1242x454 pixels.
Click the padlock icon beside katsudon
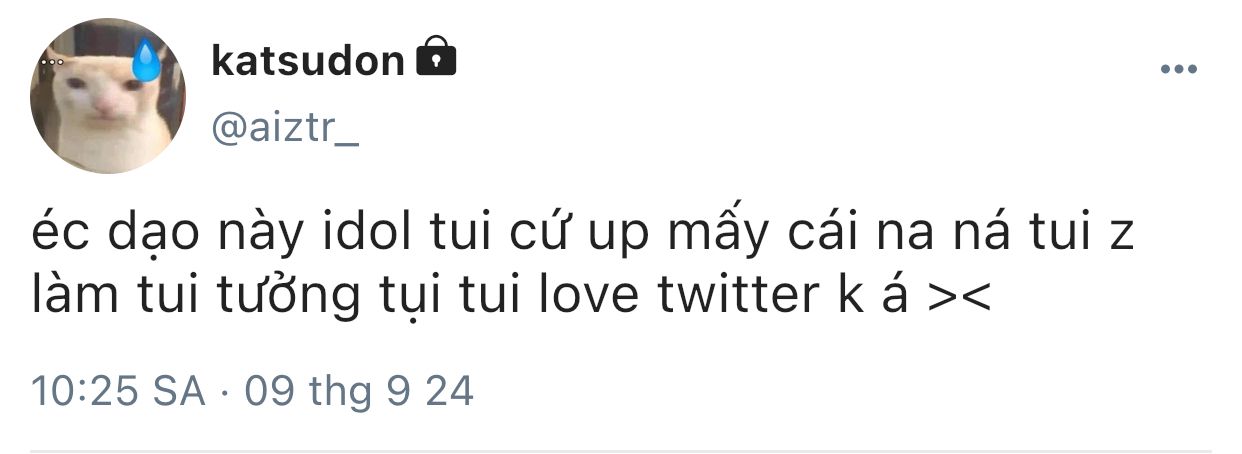pos(435,59)
